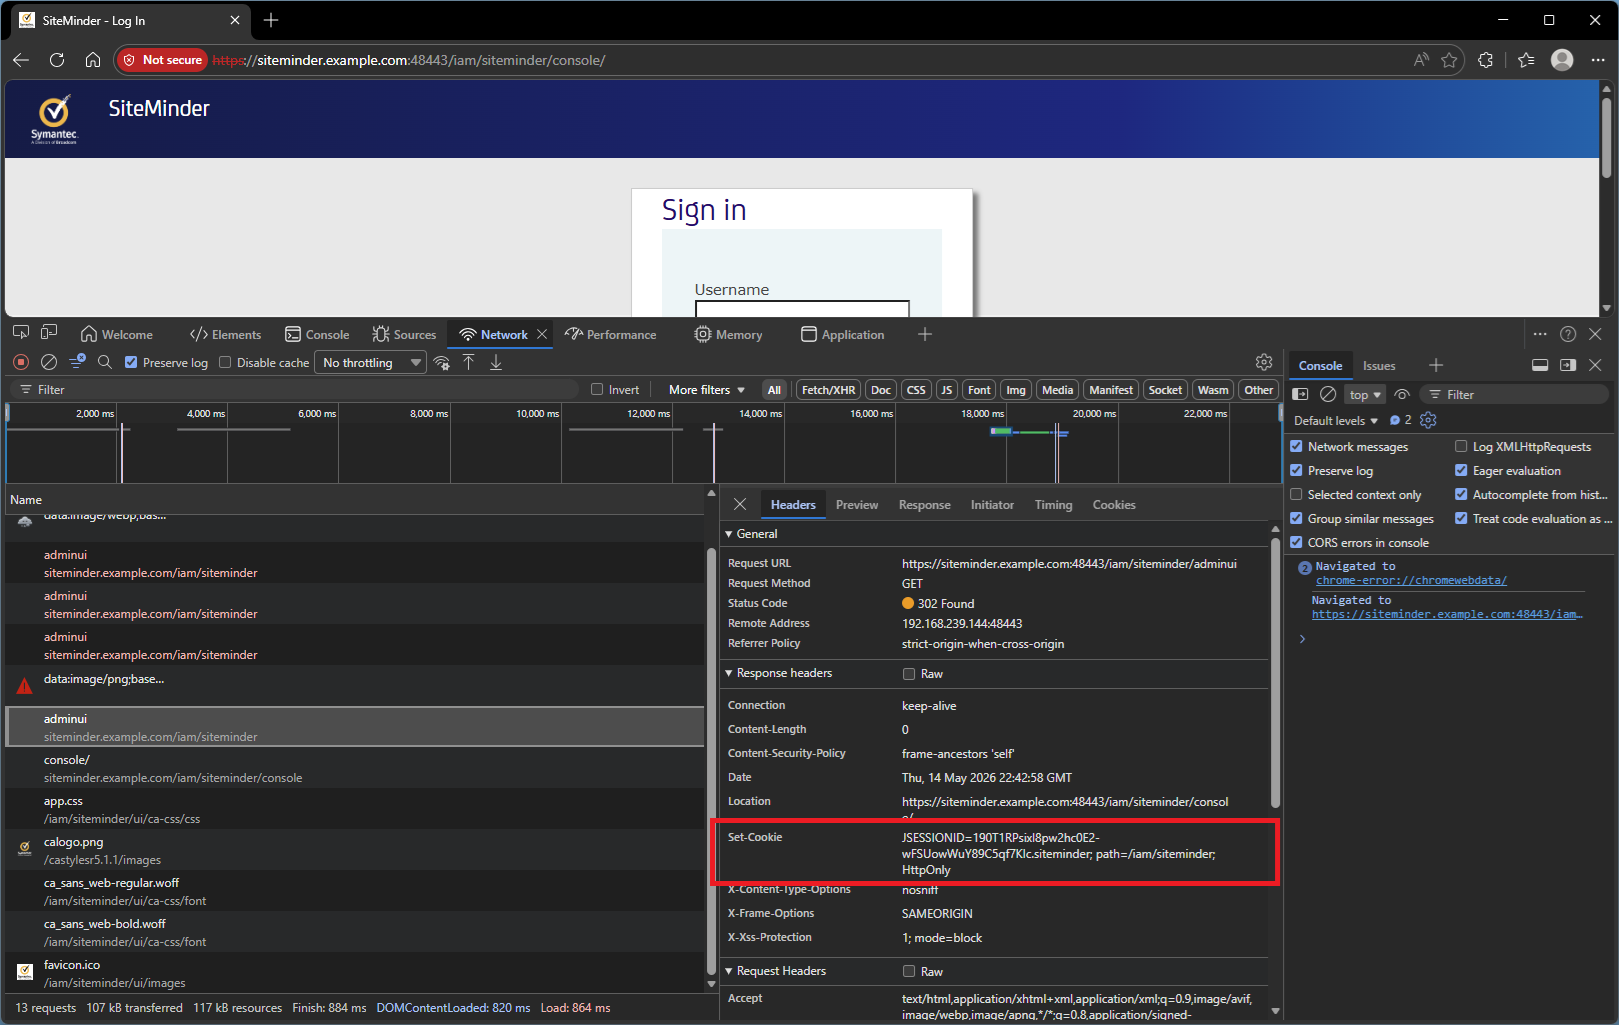Close request details pane
Viewport: 1619px width, 1025px height.
pyautogui.click(x=740, y=504)
